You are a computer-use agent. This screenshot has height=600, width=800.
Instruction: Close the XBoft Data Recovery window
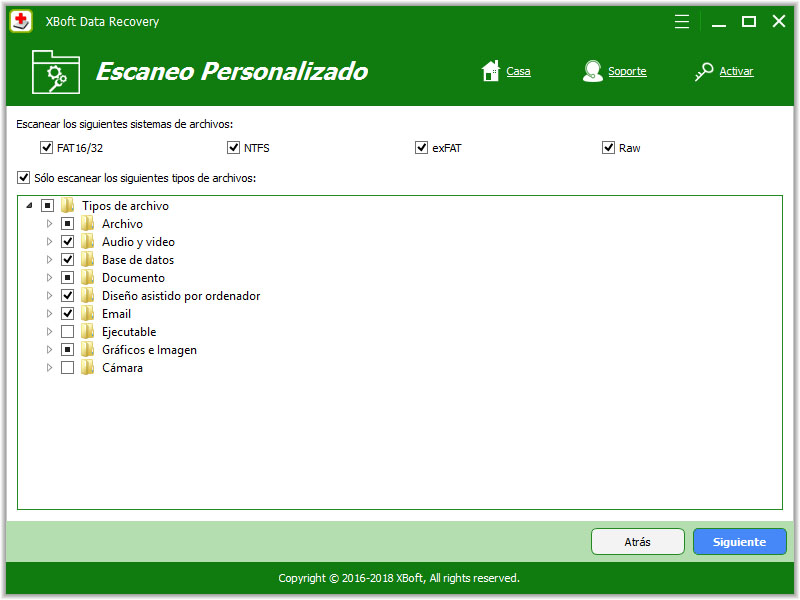tap(779, 21)
